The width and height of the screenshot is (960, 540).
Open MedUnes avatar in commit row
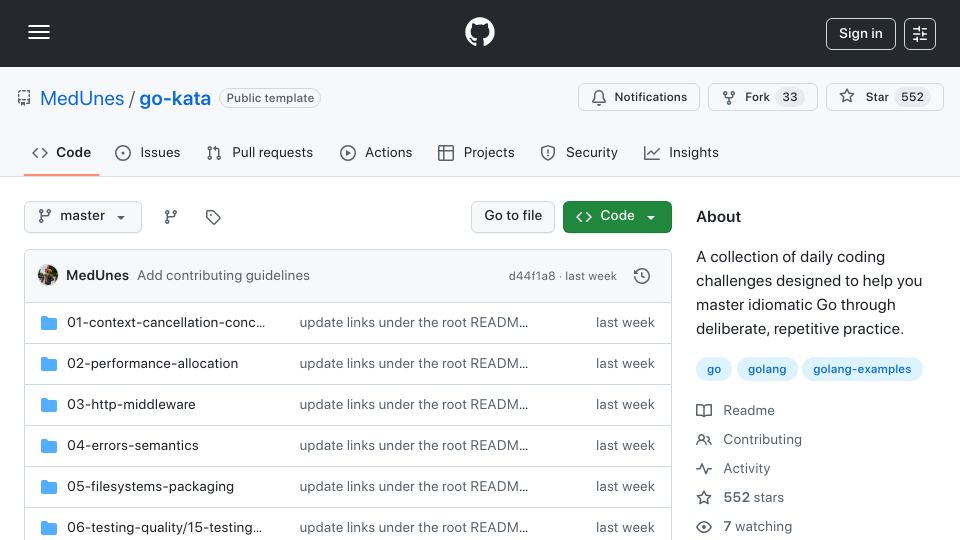click(48, 276)
